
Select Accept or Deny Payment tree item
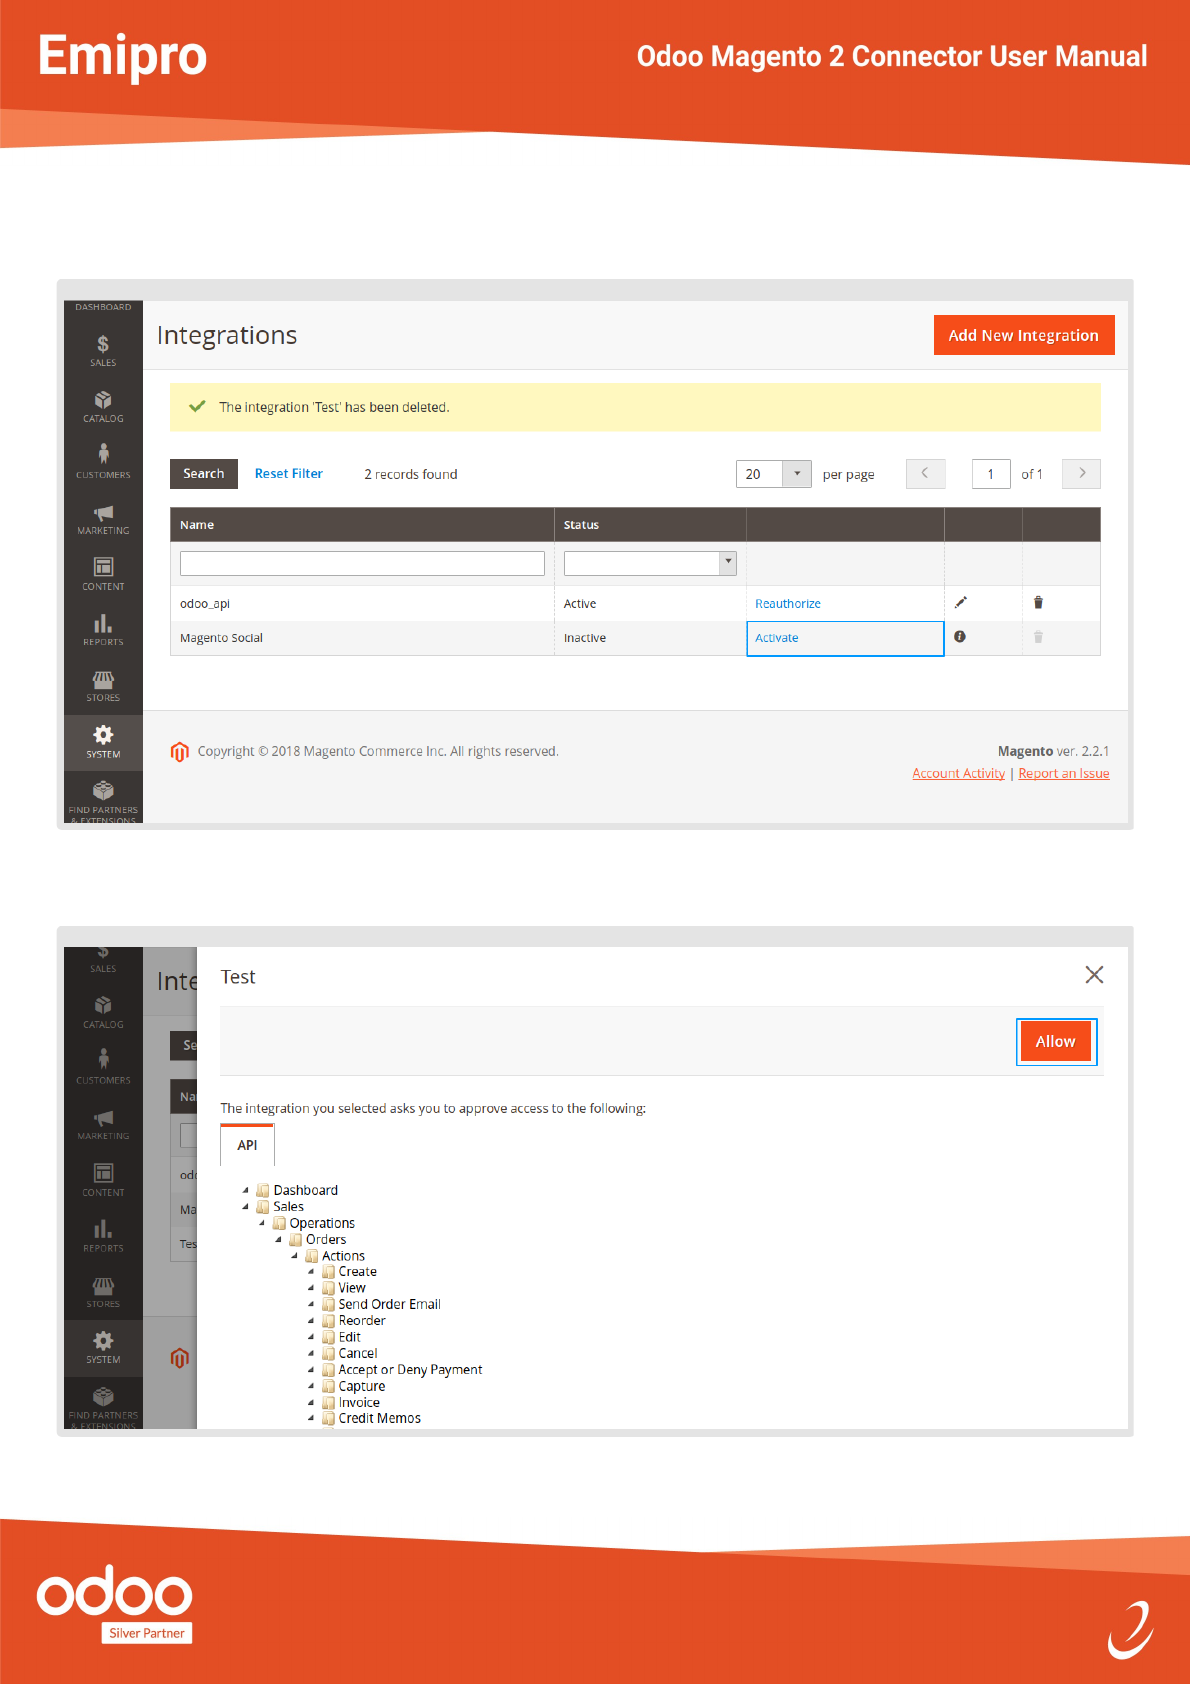click(410, 1370)
